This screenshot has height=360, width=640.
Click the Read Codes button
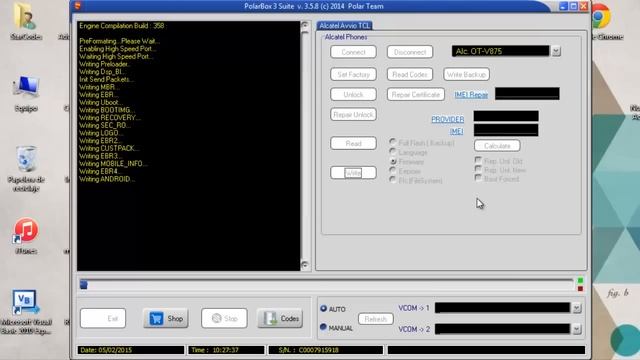tap(410, 74)
